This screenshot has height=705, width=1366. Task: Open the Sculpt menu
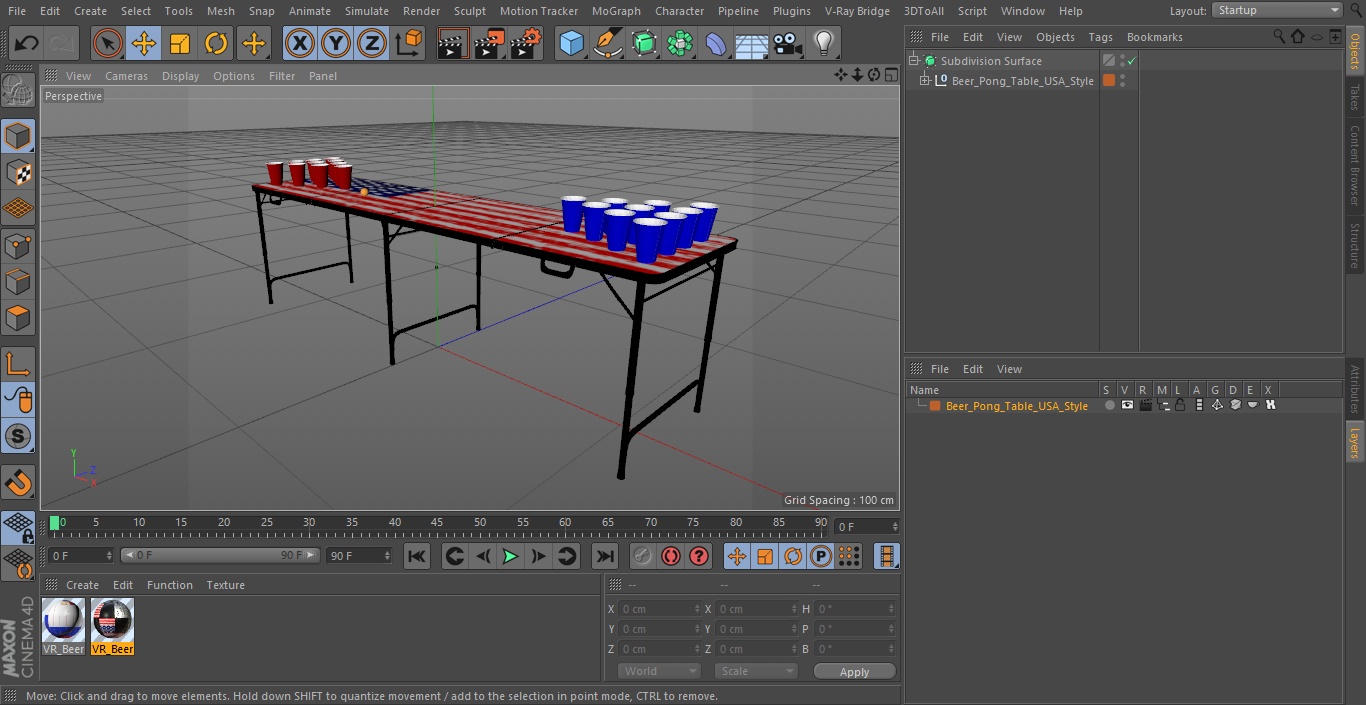(469, 11)
